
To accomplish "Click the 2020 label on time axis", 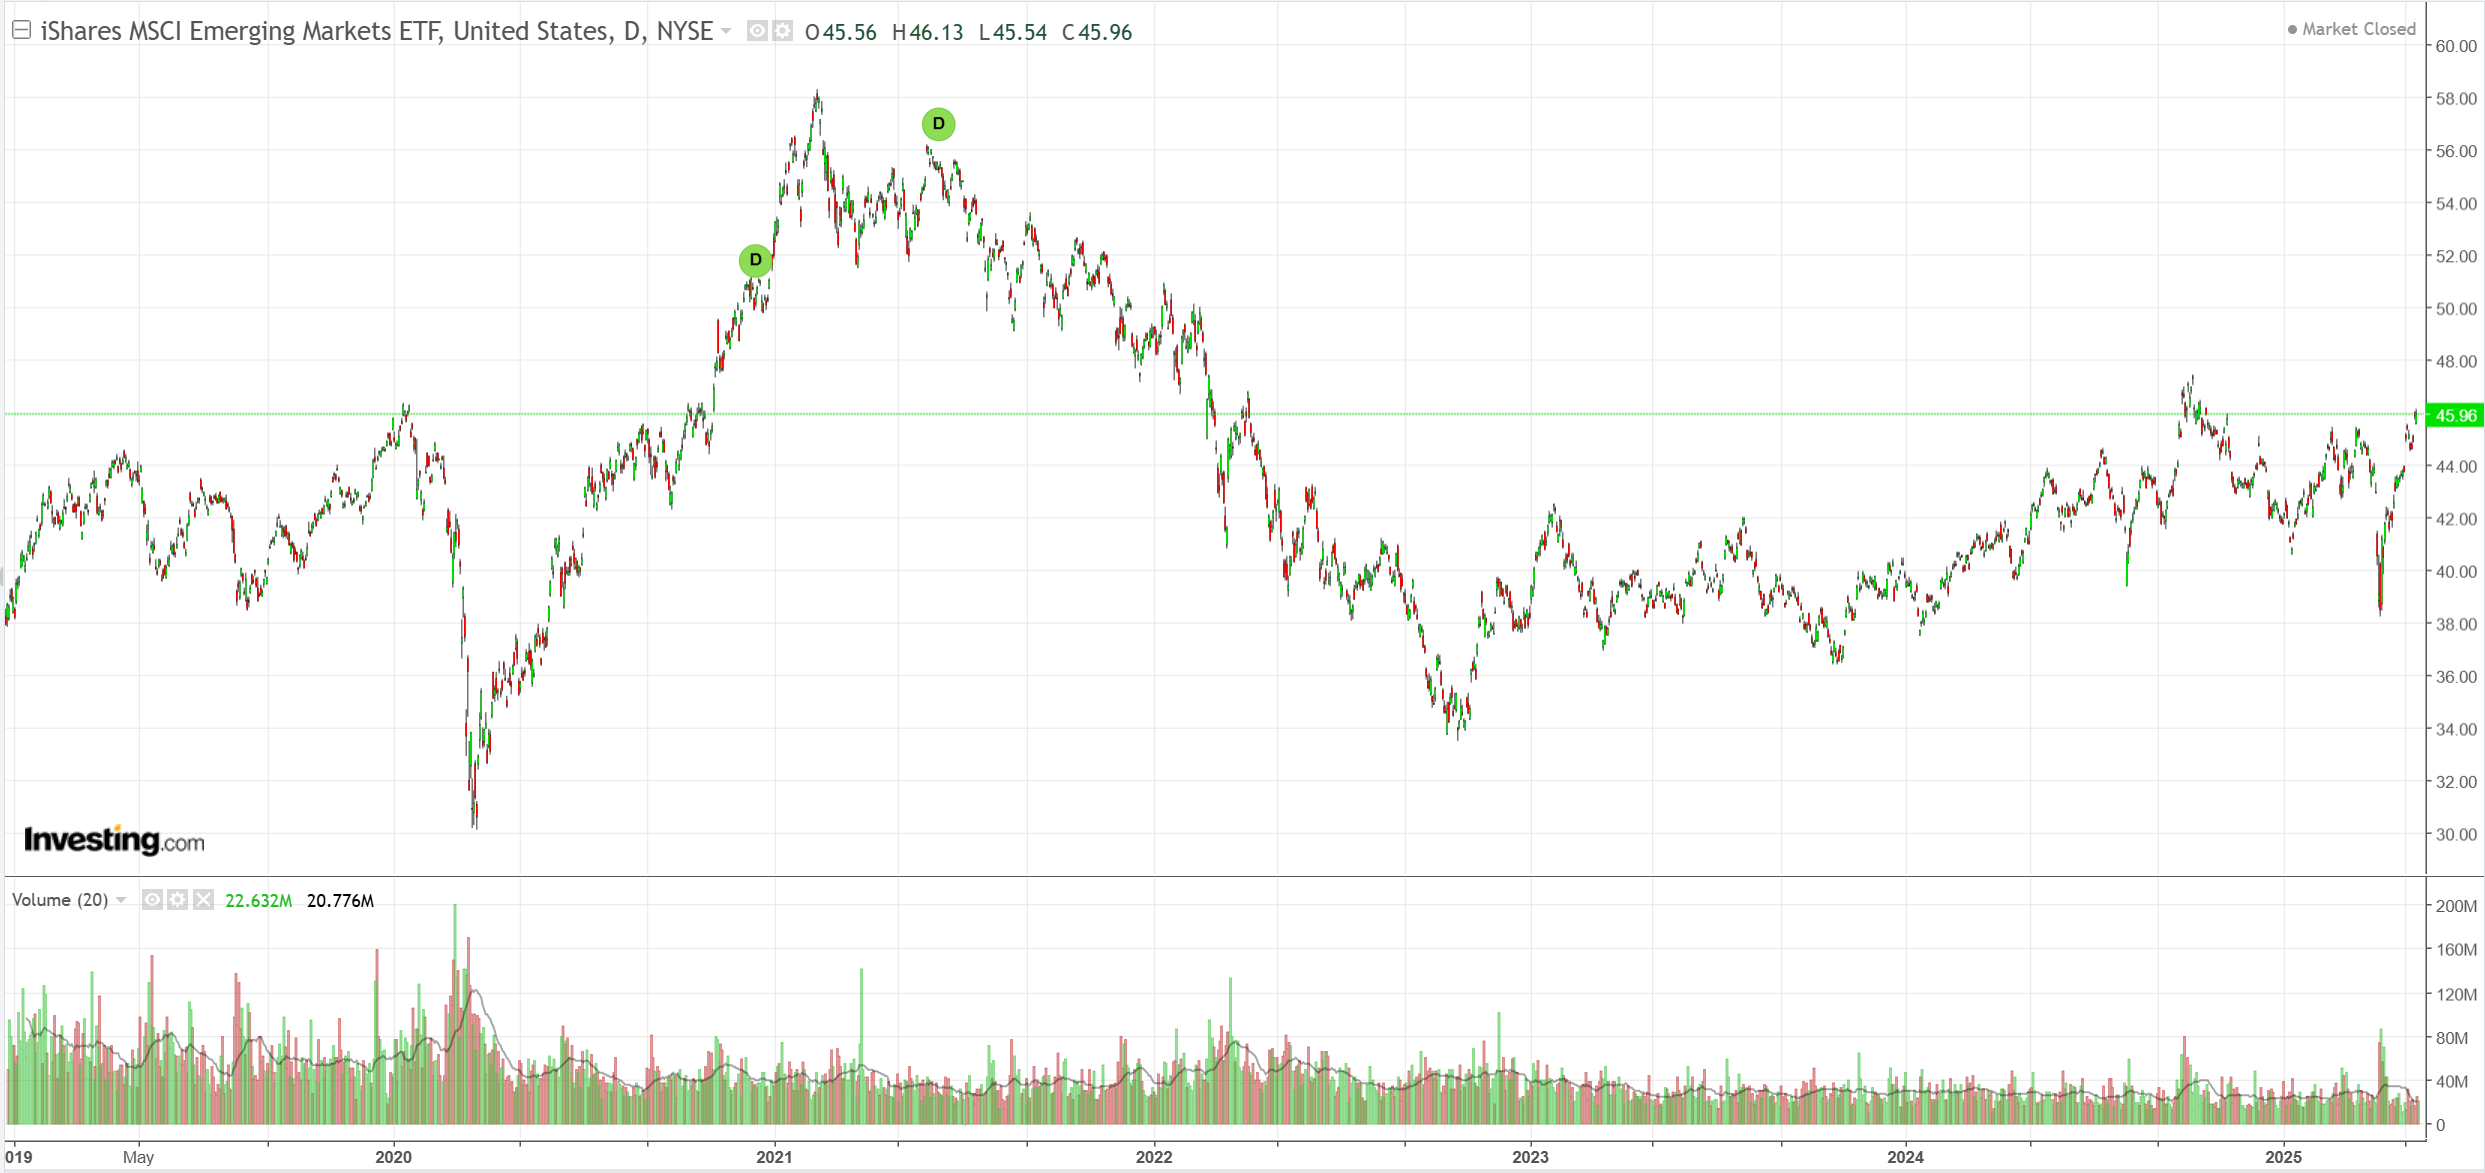I will 393,1157.
